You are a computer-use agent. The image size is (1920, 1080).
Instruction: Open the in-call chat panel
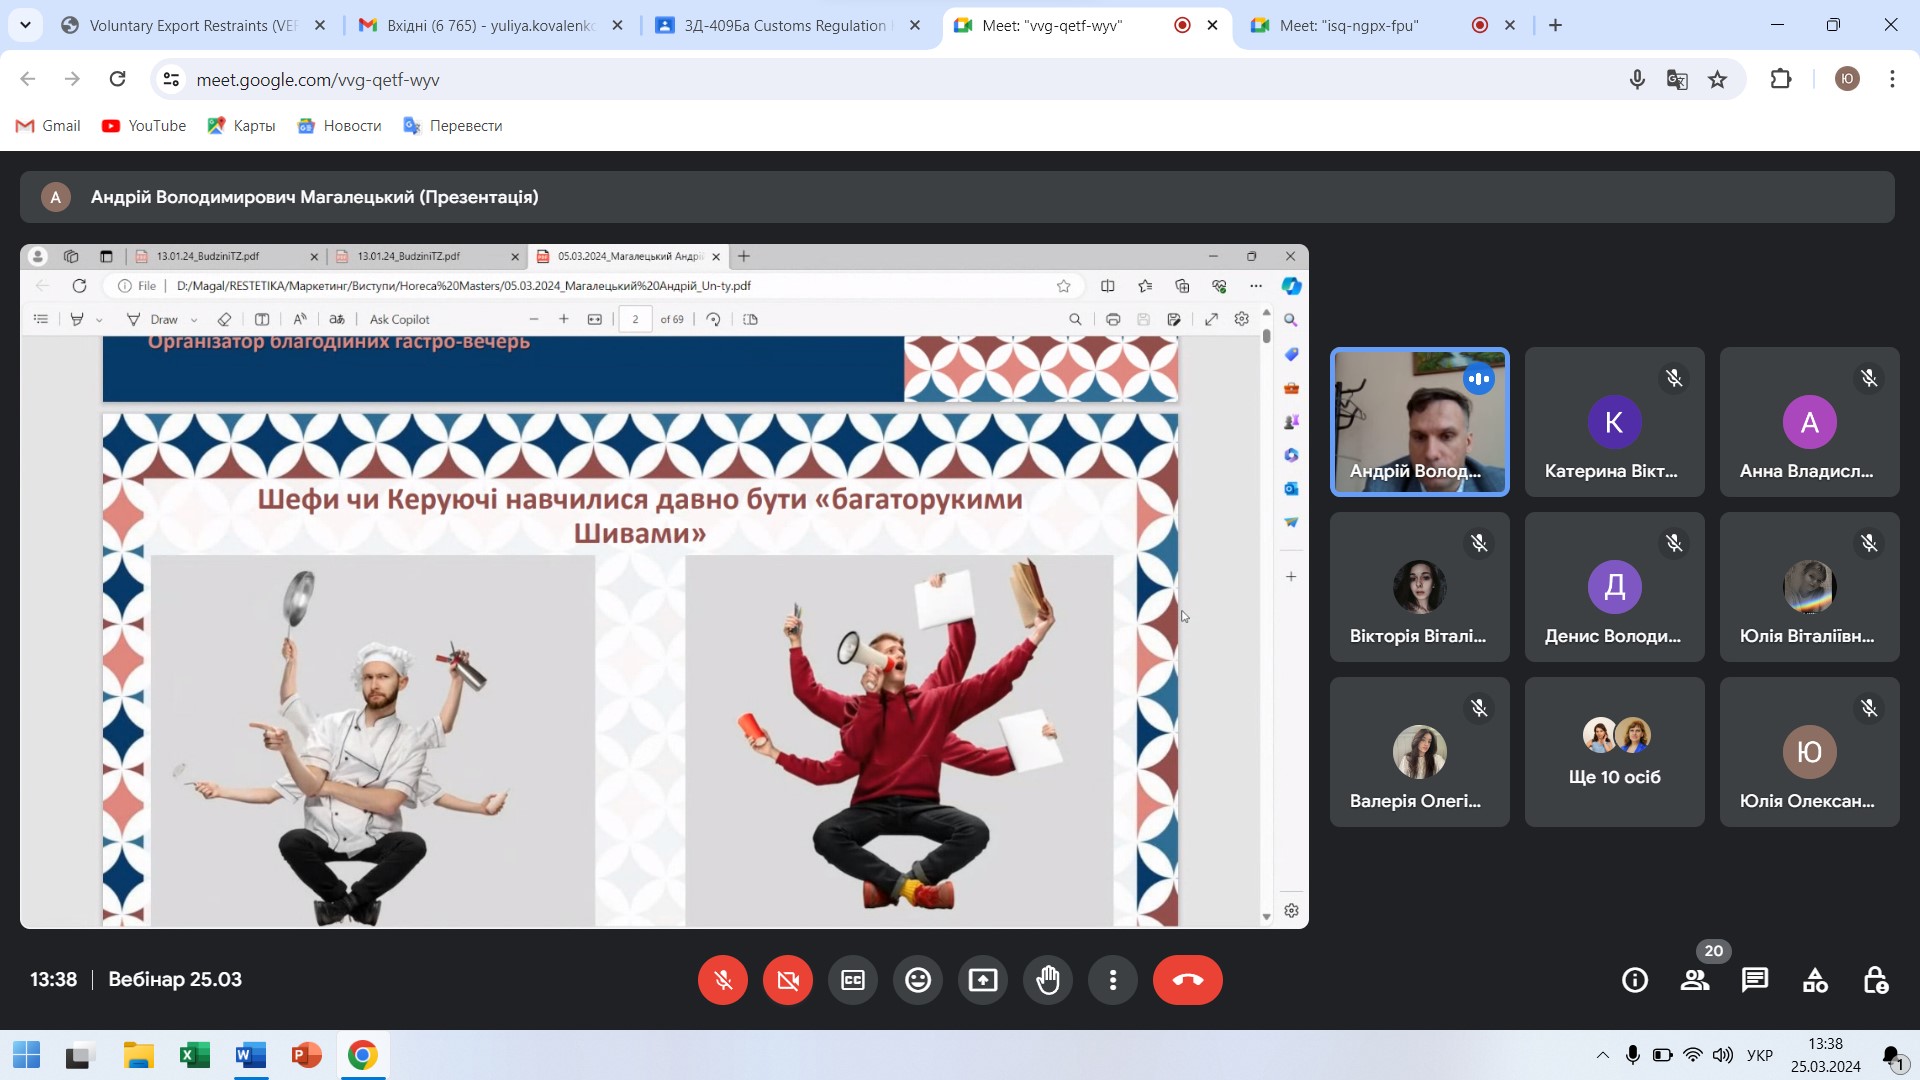1754,980
